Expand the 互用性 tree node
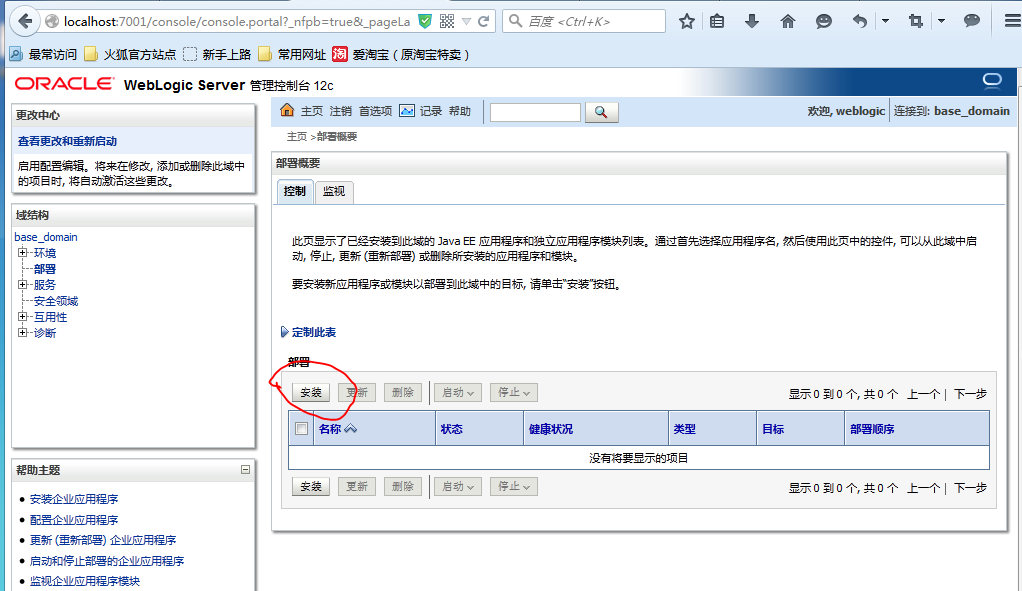Image resolution: width=1022 pixels, height=591 pixels. [x=23, y=316]
